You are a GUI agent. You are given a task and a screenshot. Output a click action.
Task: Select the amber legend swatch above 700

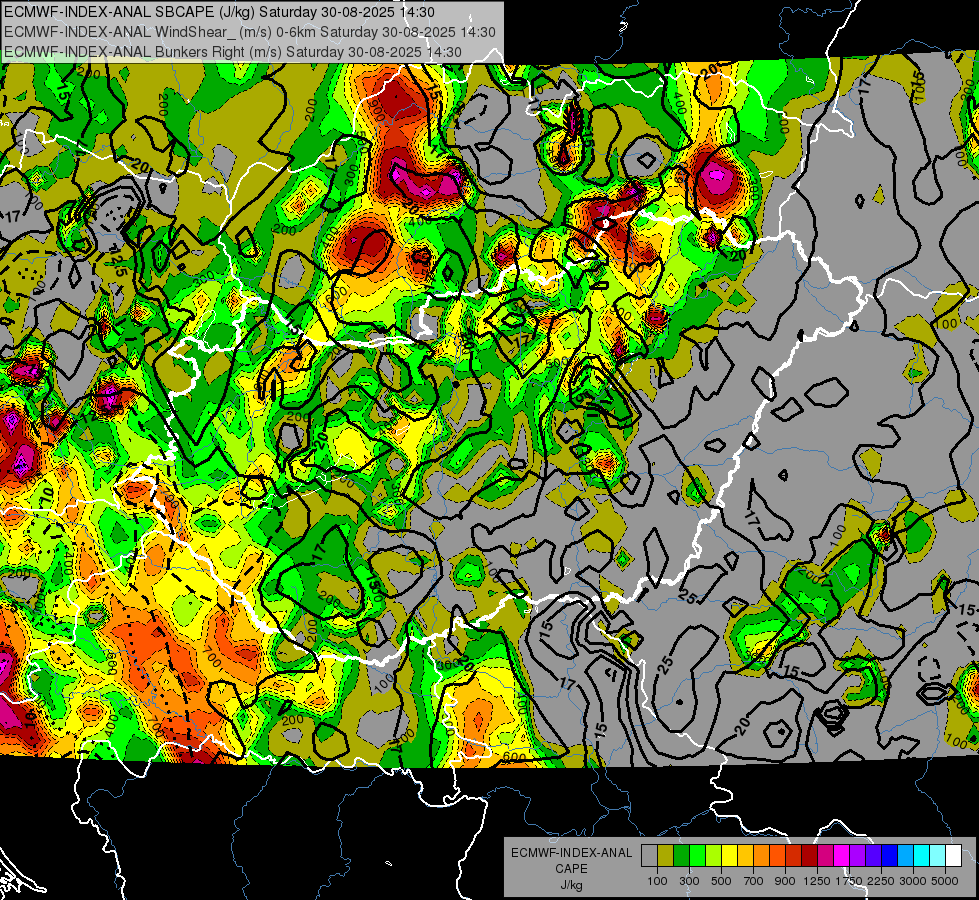pyautogui.click(x=745, y=856)
